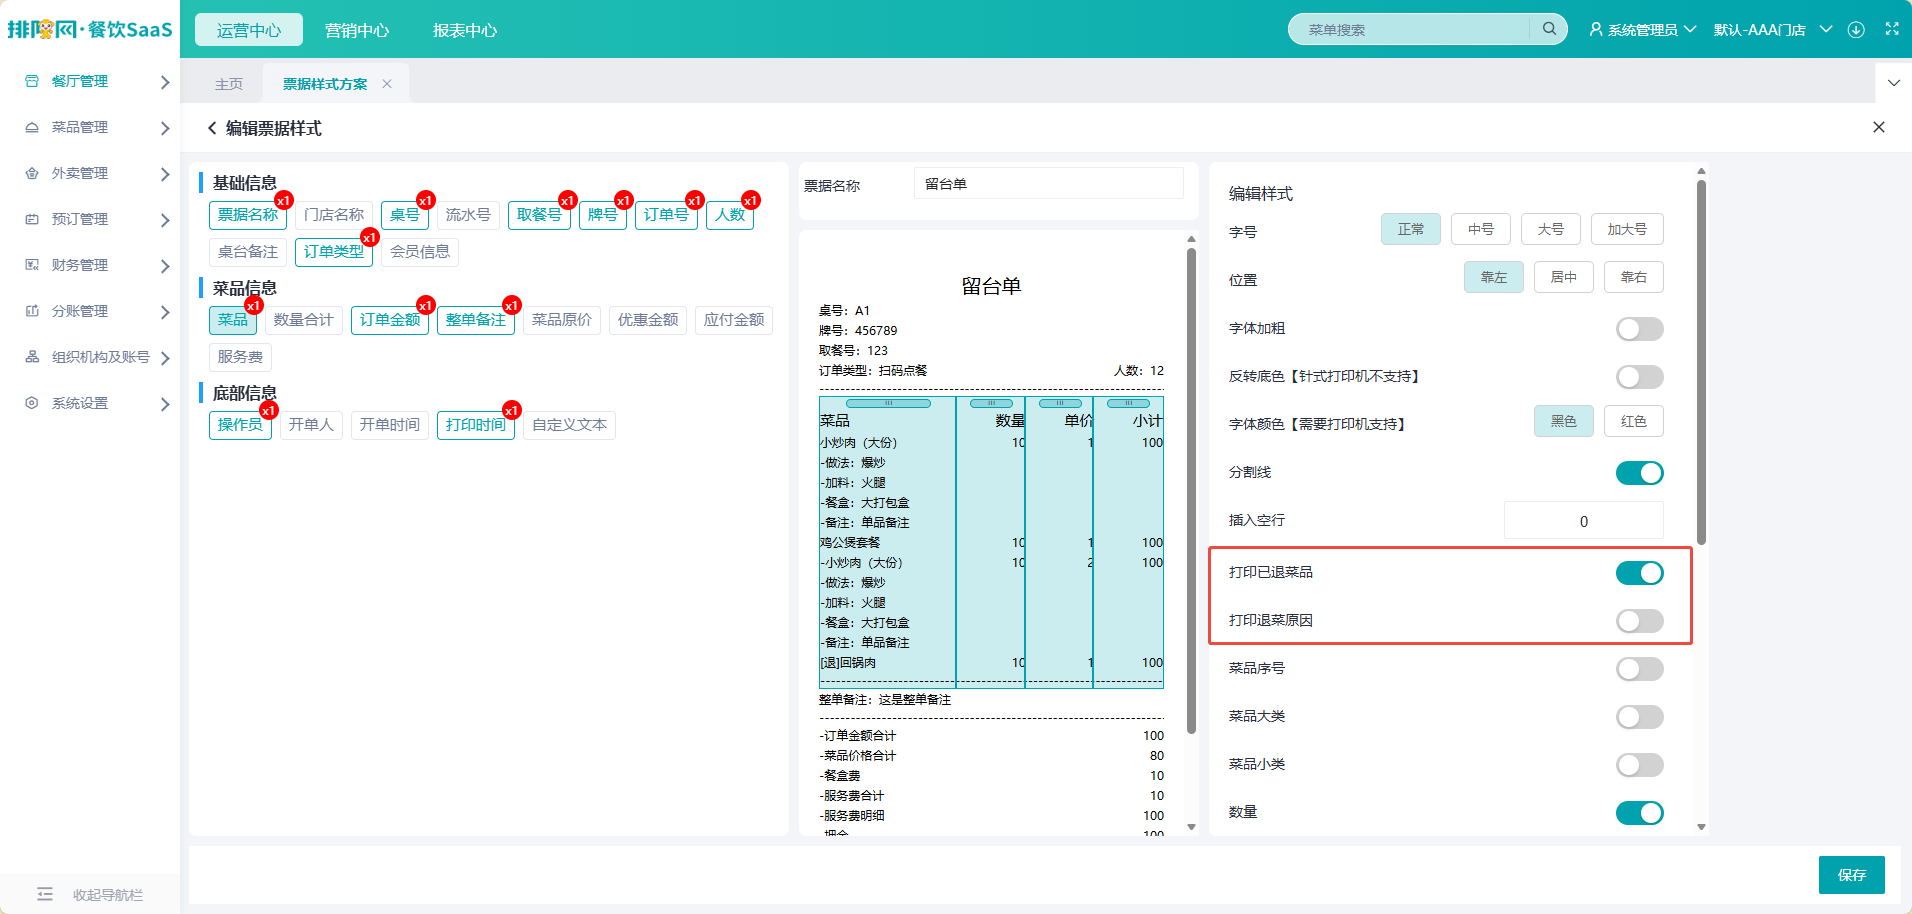Disable the 分割线 toggle
This screenshot has width=1912, height=914.
tap(1640, 473)
